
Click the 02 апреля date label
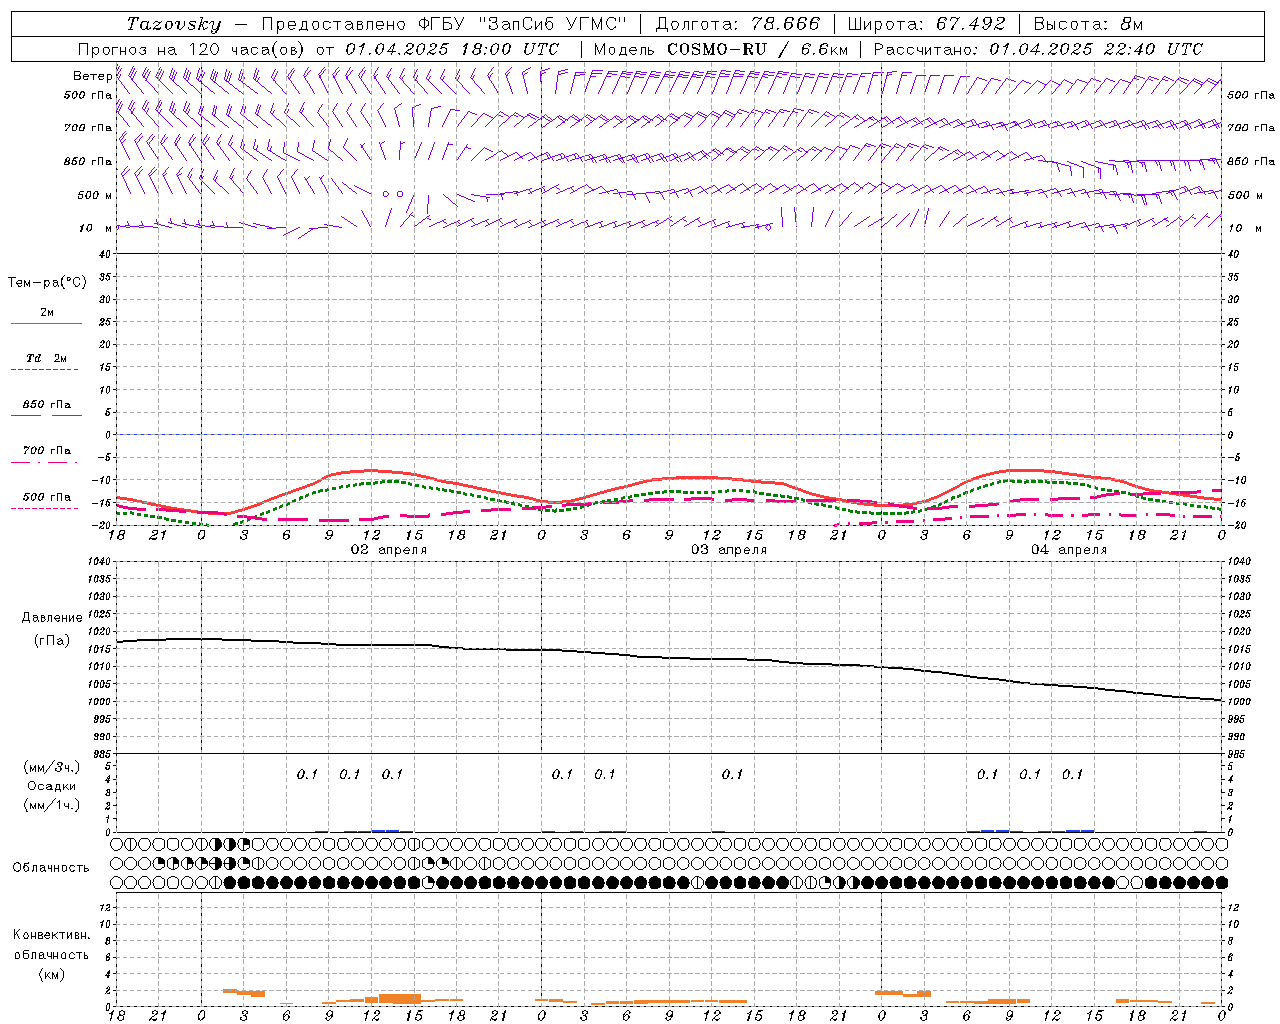point(389,550)
